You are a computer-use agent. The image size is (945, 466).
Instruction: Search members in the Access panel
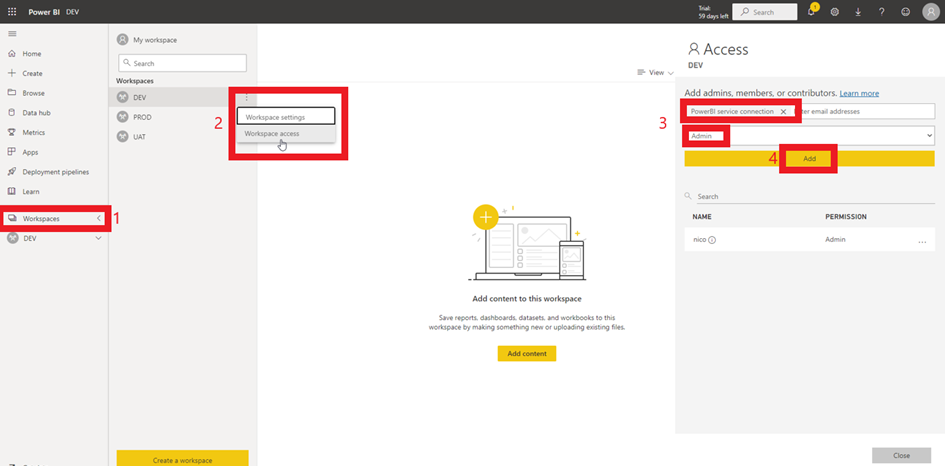click(x=809, y=197)
